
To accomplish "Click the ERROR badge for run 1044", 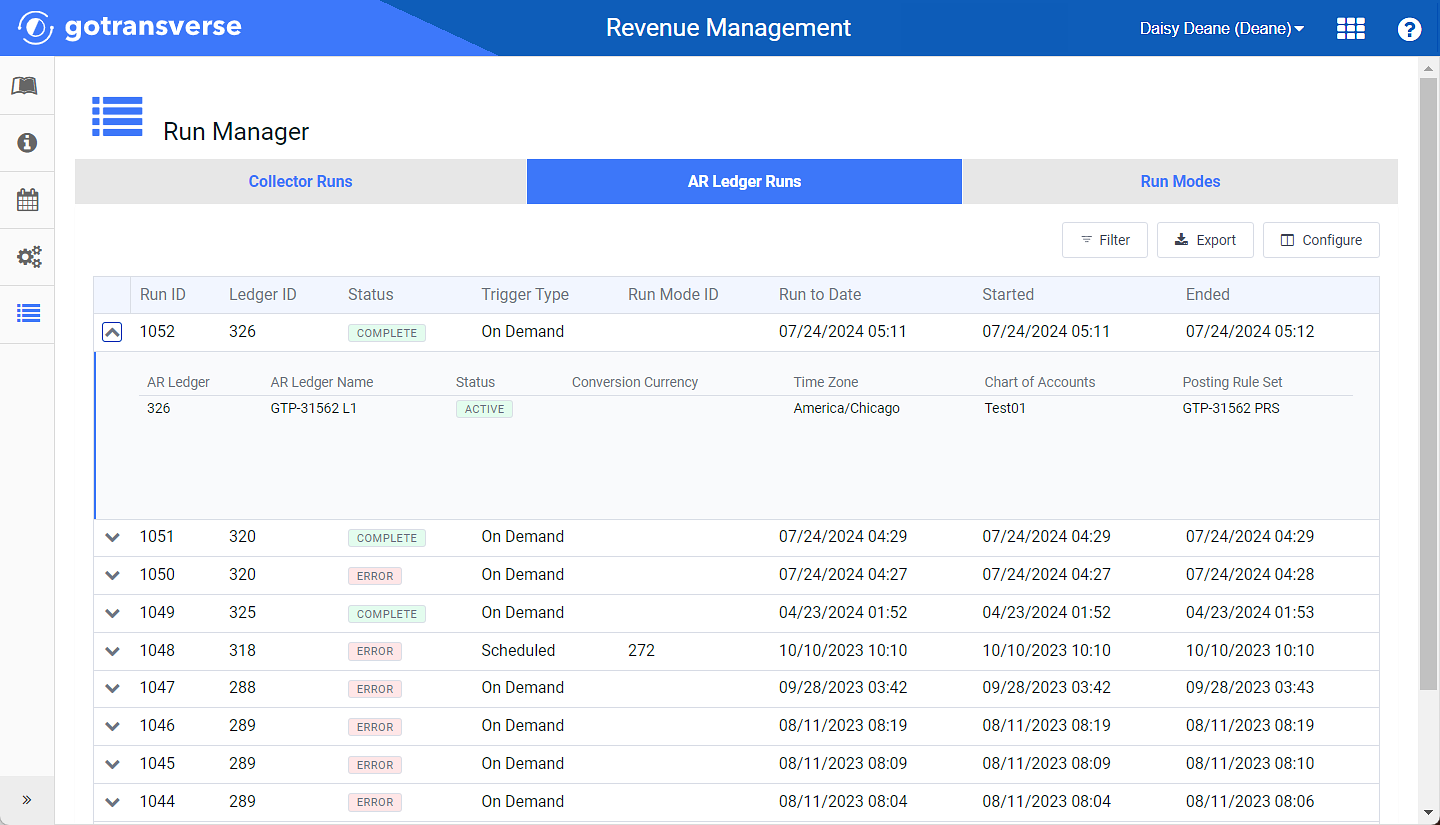I will 375,802.
